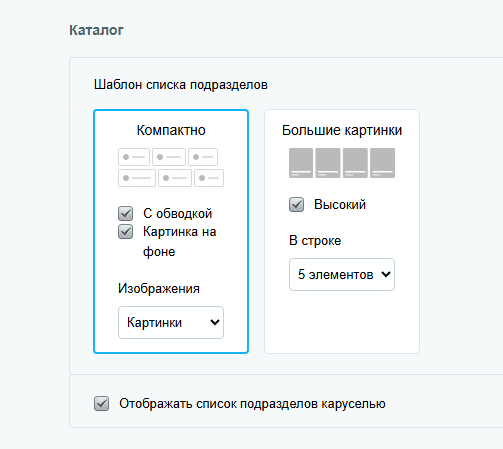
Task: Toggle the Картинка на фоне checkbox
Action: (126, 232)
